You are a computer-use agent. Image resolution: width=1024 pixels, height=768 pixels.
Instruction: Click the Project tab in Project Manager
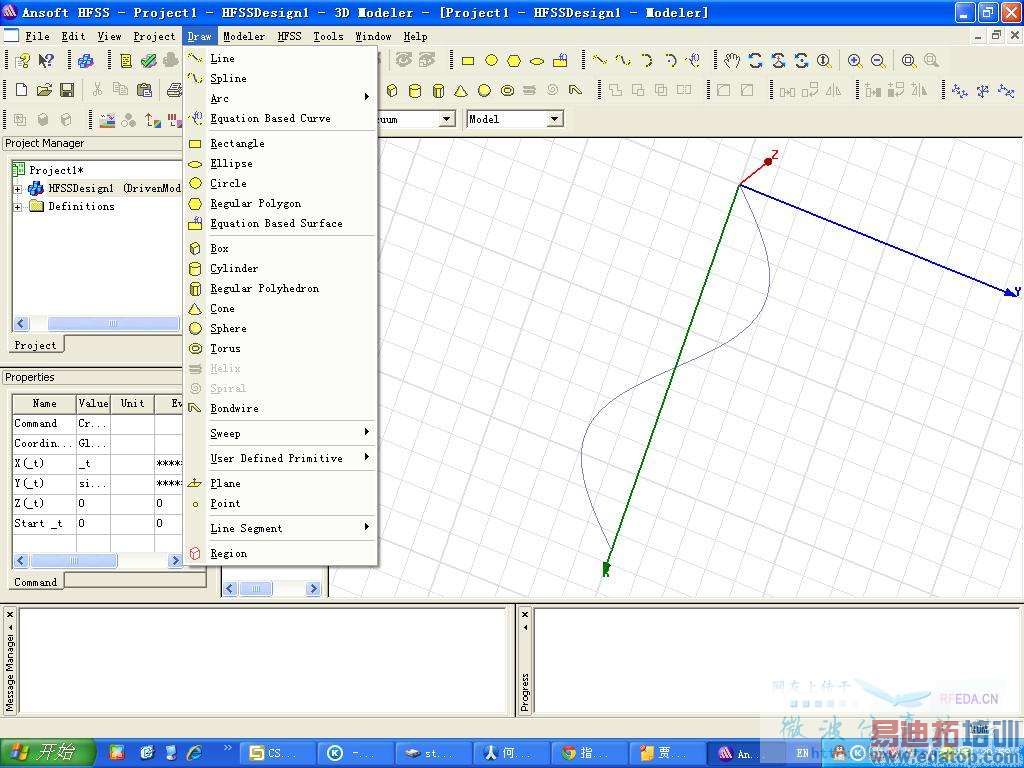pos(35,345)
